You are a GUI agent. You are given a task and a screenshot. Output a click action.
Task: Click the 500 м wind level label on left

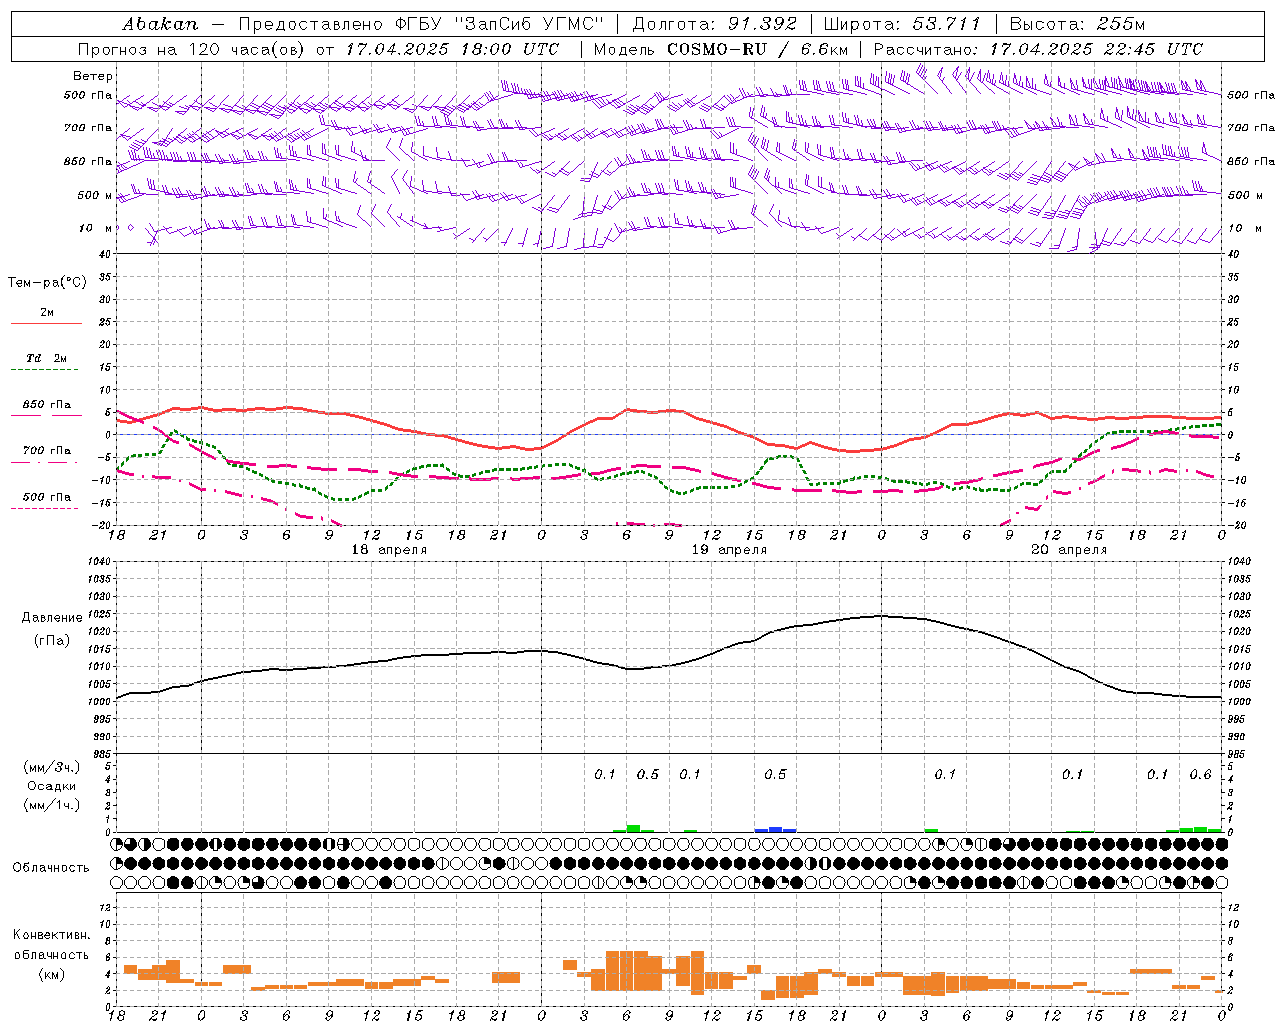95,195
